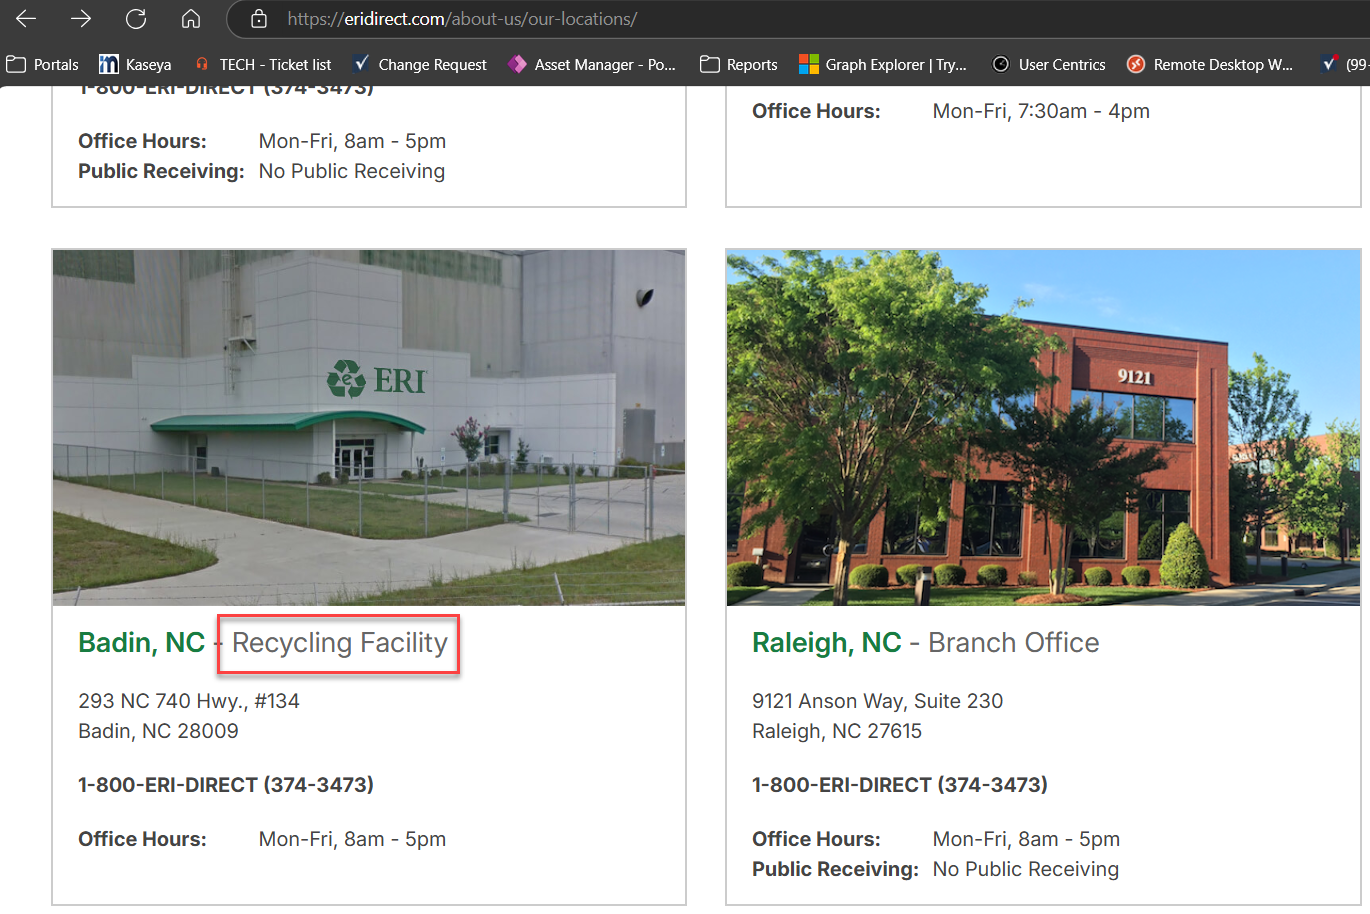The width and height of the screenshot is (1370, 914).
Task: Select the Recycling Facility label text
Action: [x=340, y=643]
